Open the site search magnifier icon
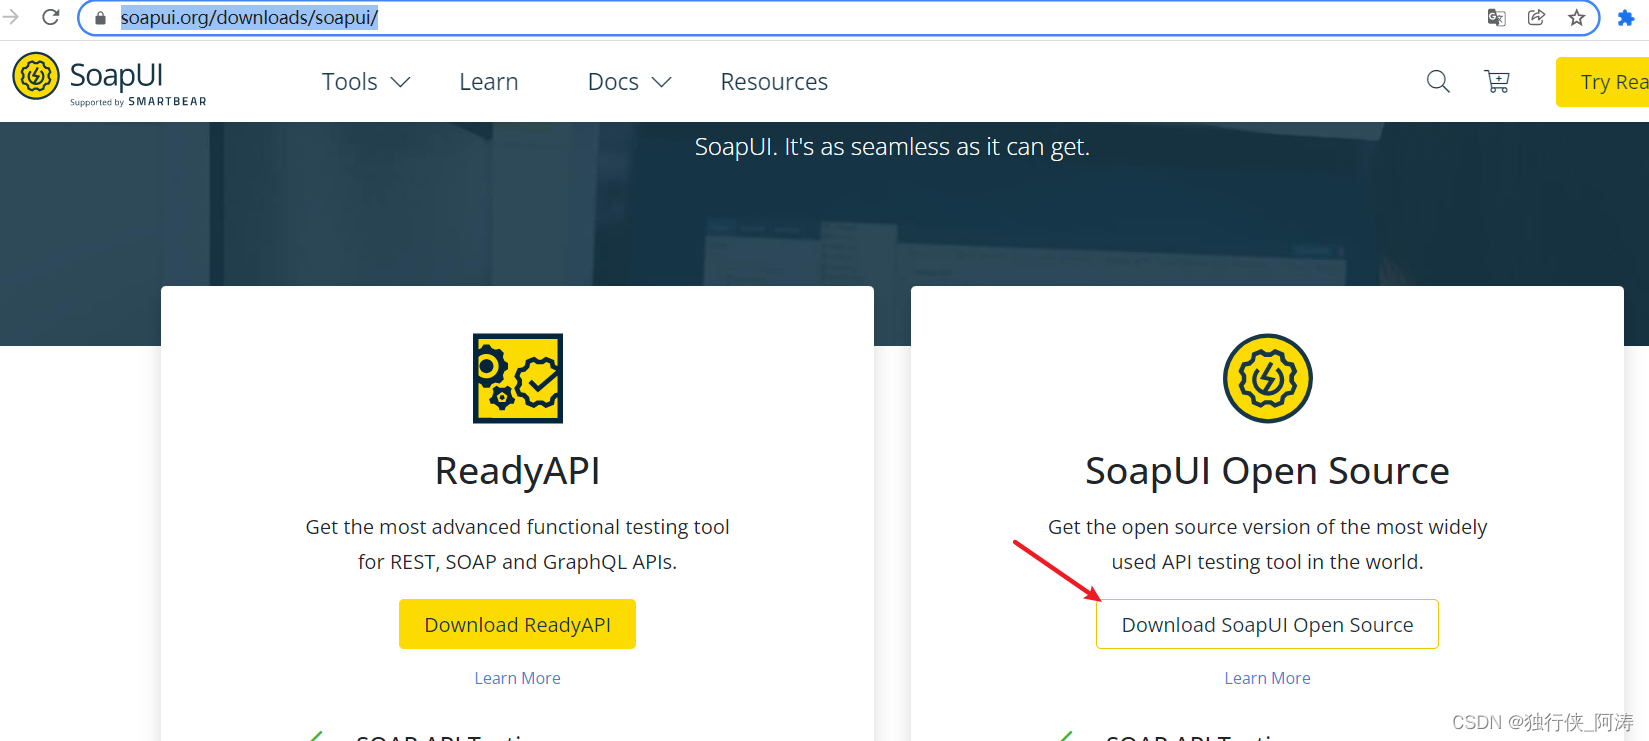Viewport: 1649px width, 741px height. point(1438,81)
